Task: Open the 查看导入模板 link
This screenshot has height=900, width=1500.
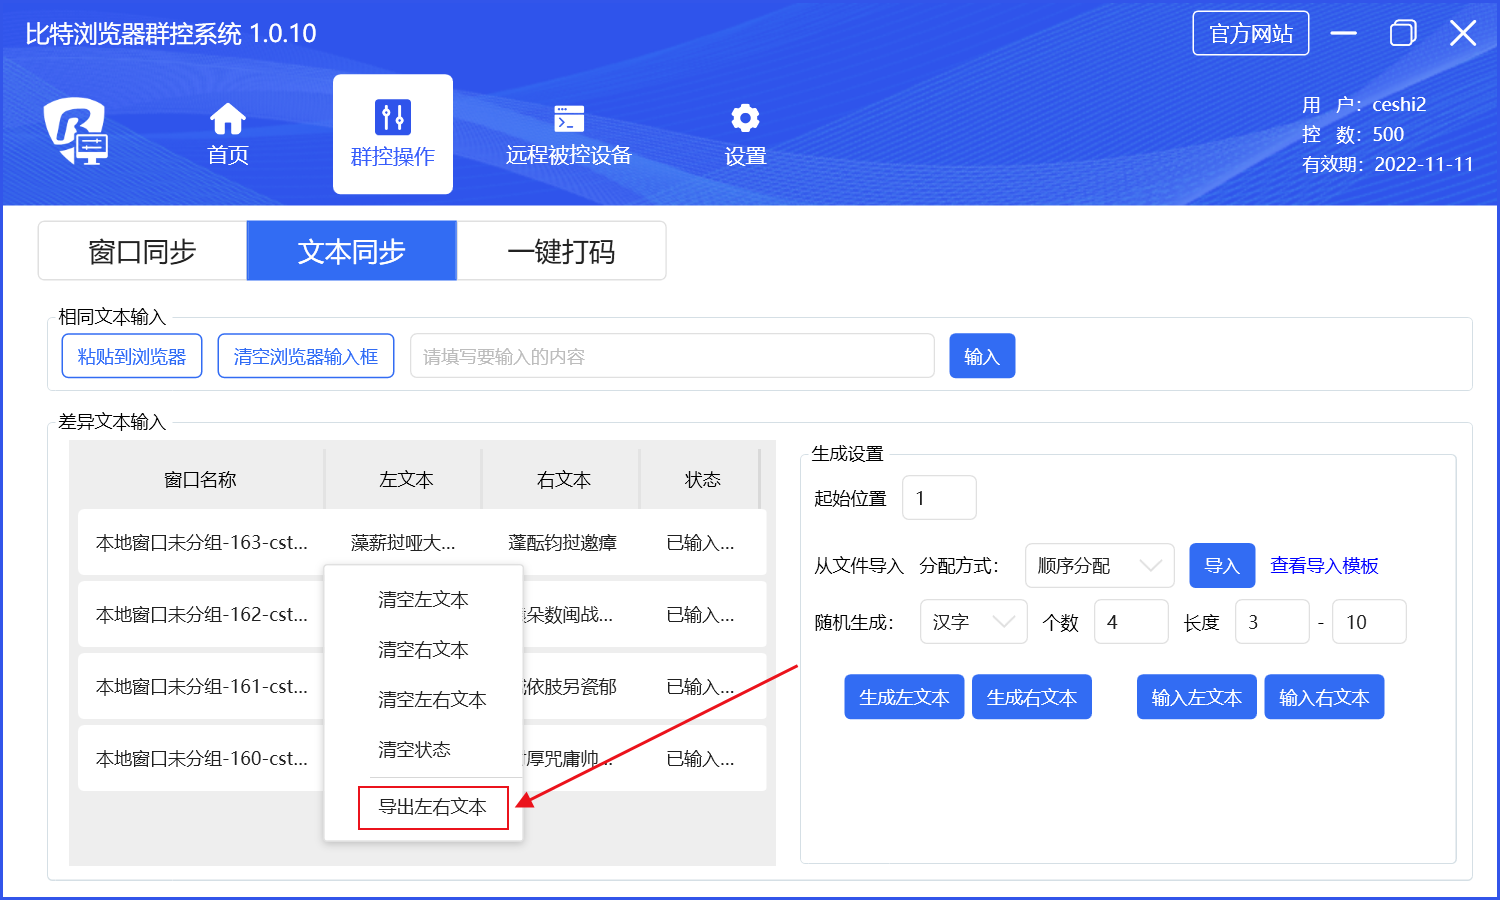Action: tap(1324, 566)
